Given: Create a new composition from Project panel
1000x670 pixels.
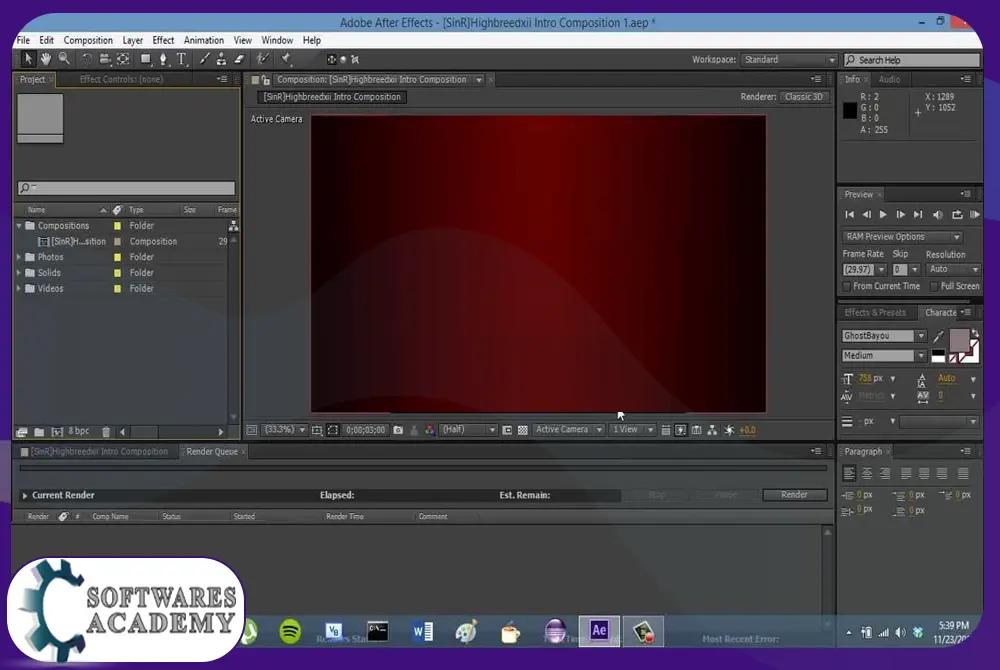Looking at the screenshot, I should click(57, 432).
